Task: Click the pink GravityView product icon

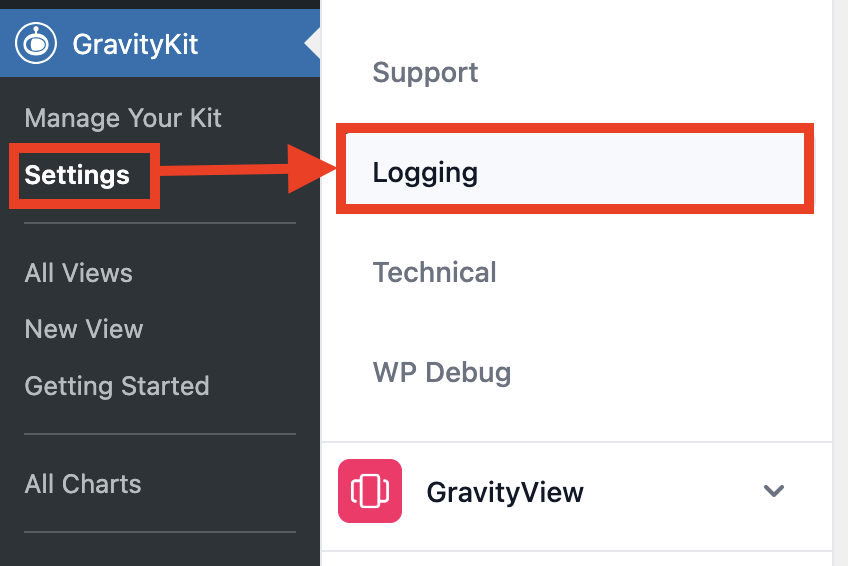Action: (x=370, y=491)
